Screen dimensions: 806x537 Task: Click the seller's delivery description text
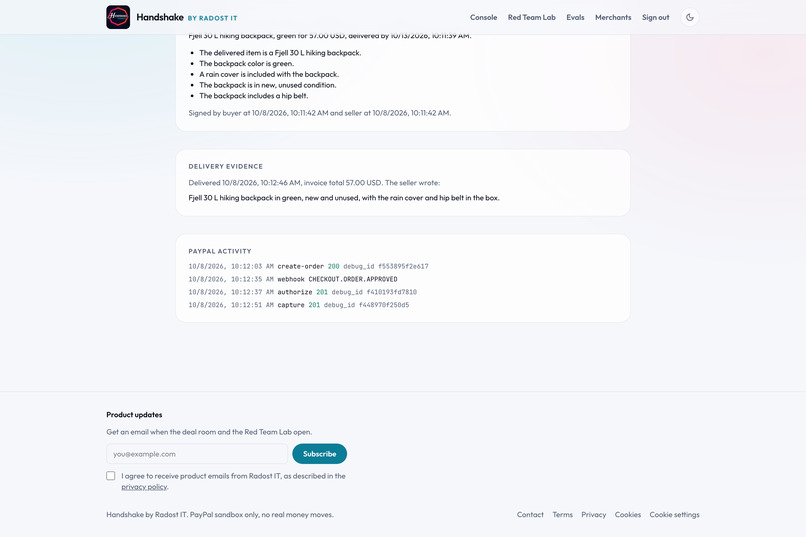coord(344,198)
